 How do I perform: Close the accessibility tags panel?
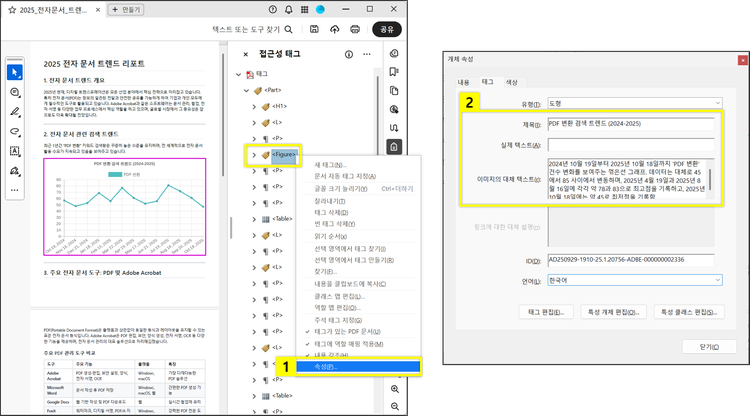245,55
